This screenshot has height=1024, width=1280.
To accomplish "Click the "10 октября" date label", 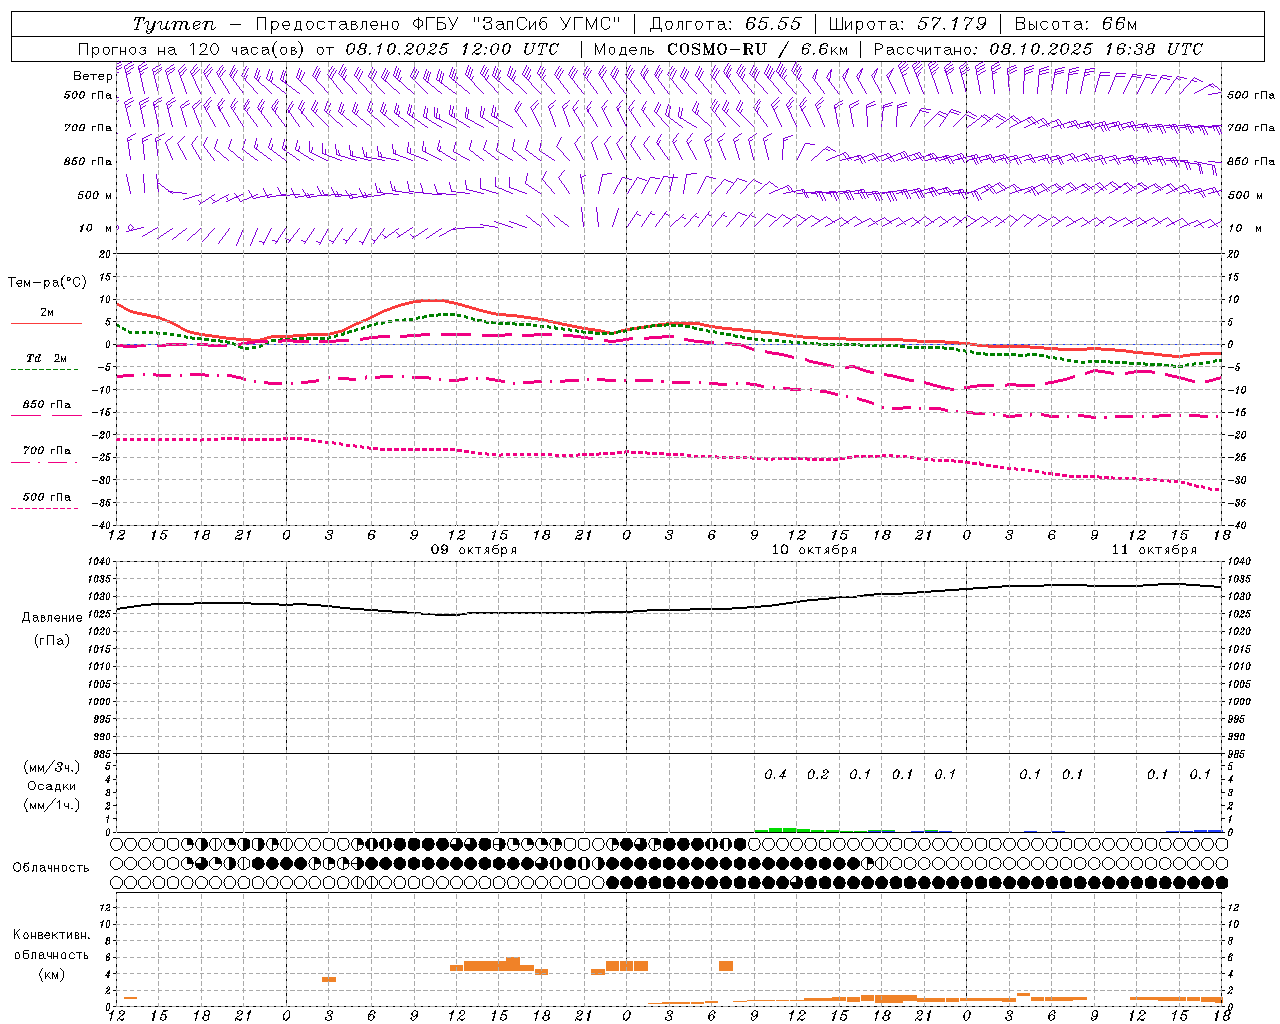I will tap(813, 550).
